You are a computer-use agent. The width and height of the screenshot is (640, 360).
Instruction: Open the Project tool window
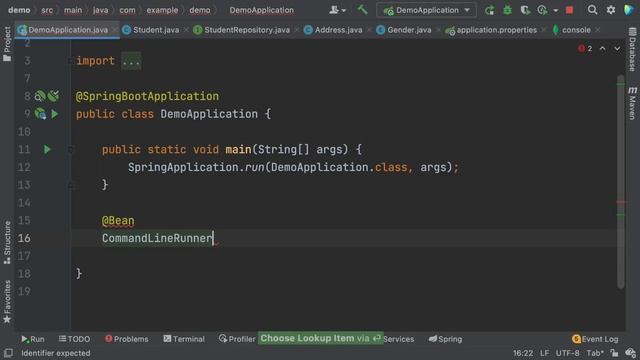[x=7, y=44]
